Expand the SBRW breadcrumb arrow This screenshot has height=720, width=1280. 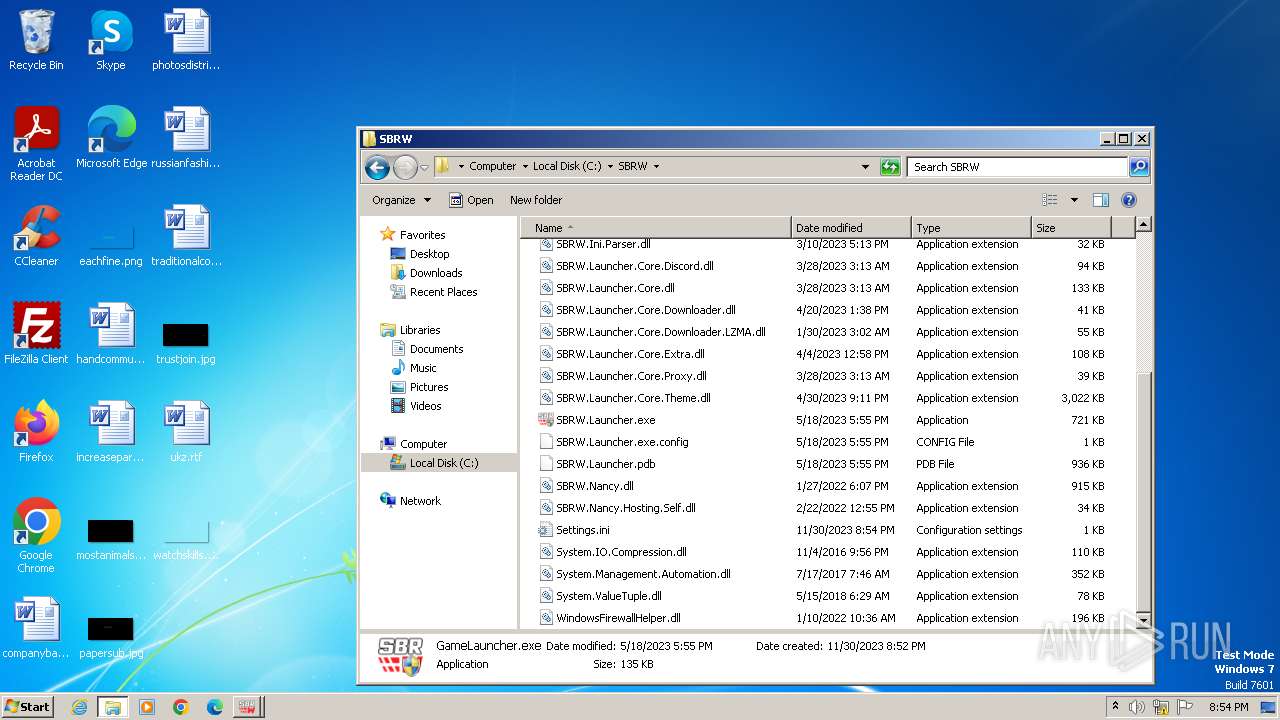[656, 167]
